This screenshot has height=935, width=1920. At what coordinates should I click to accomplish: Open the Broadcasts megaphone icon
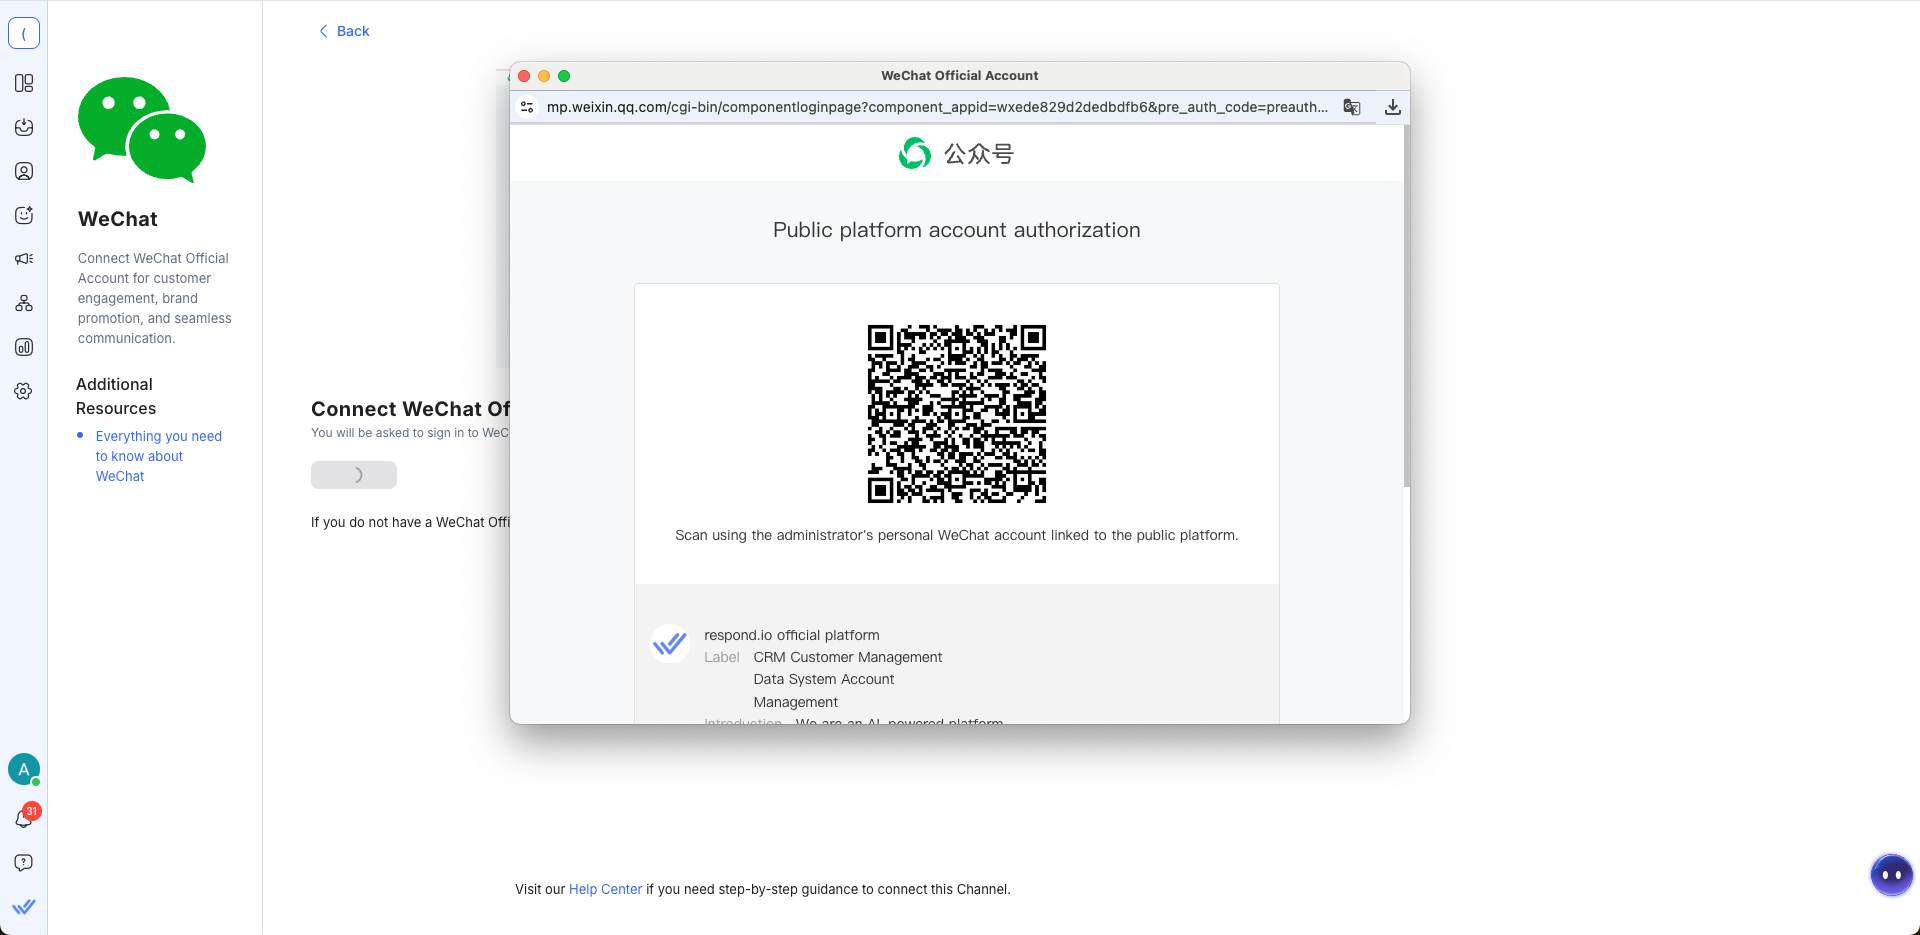click(24, 259)
